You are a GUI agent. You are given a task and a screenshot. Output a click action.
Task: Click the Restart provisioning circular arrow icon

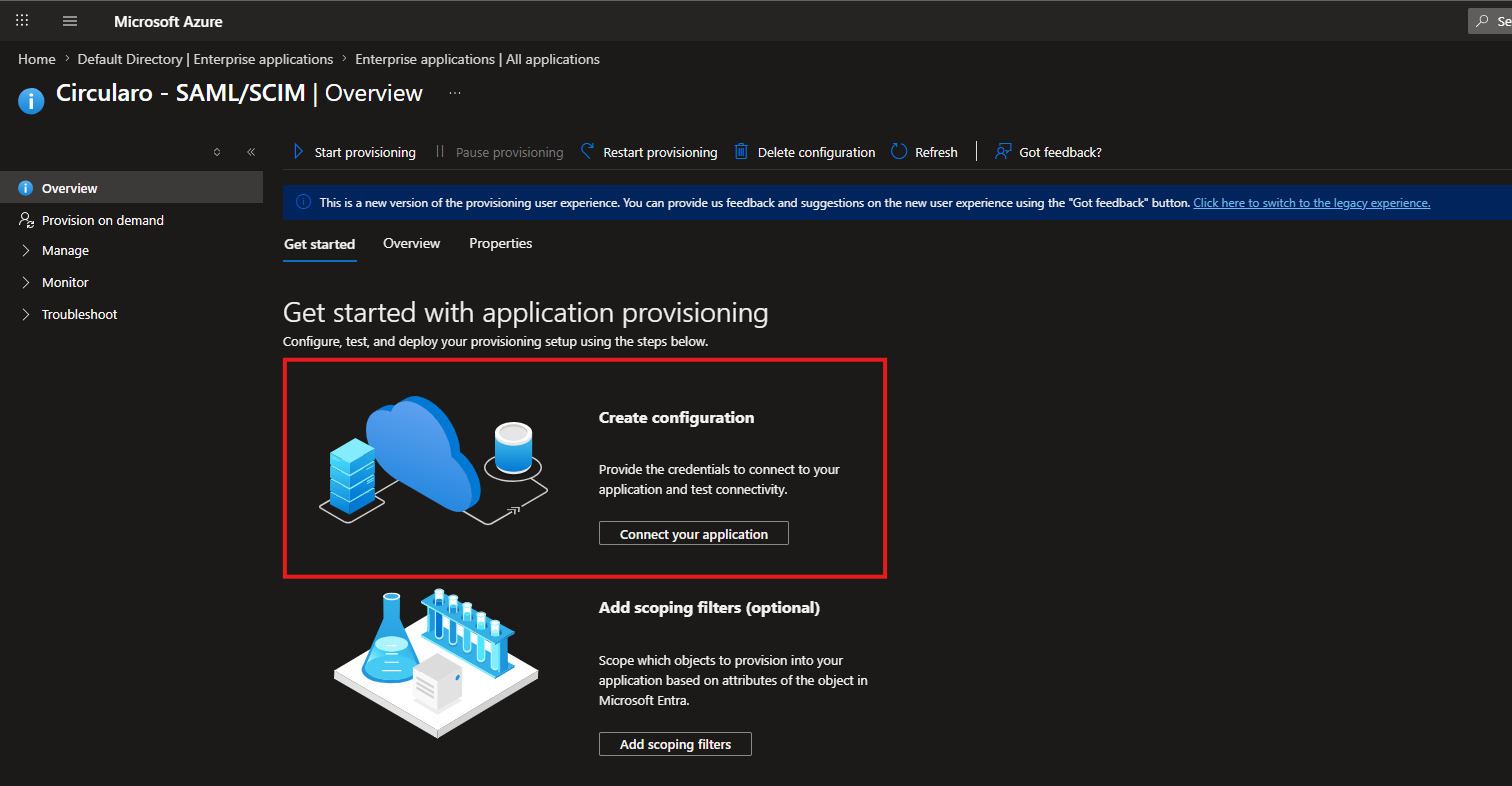coord(588,152)
